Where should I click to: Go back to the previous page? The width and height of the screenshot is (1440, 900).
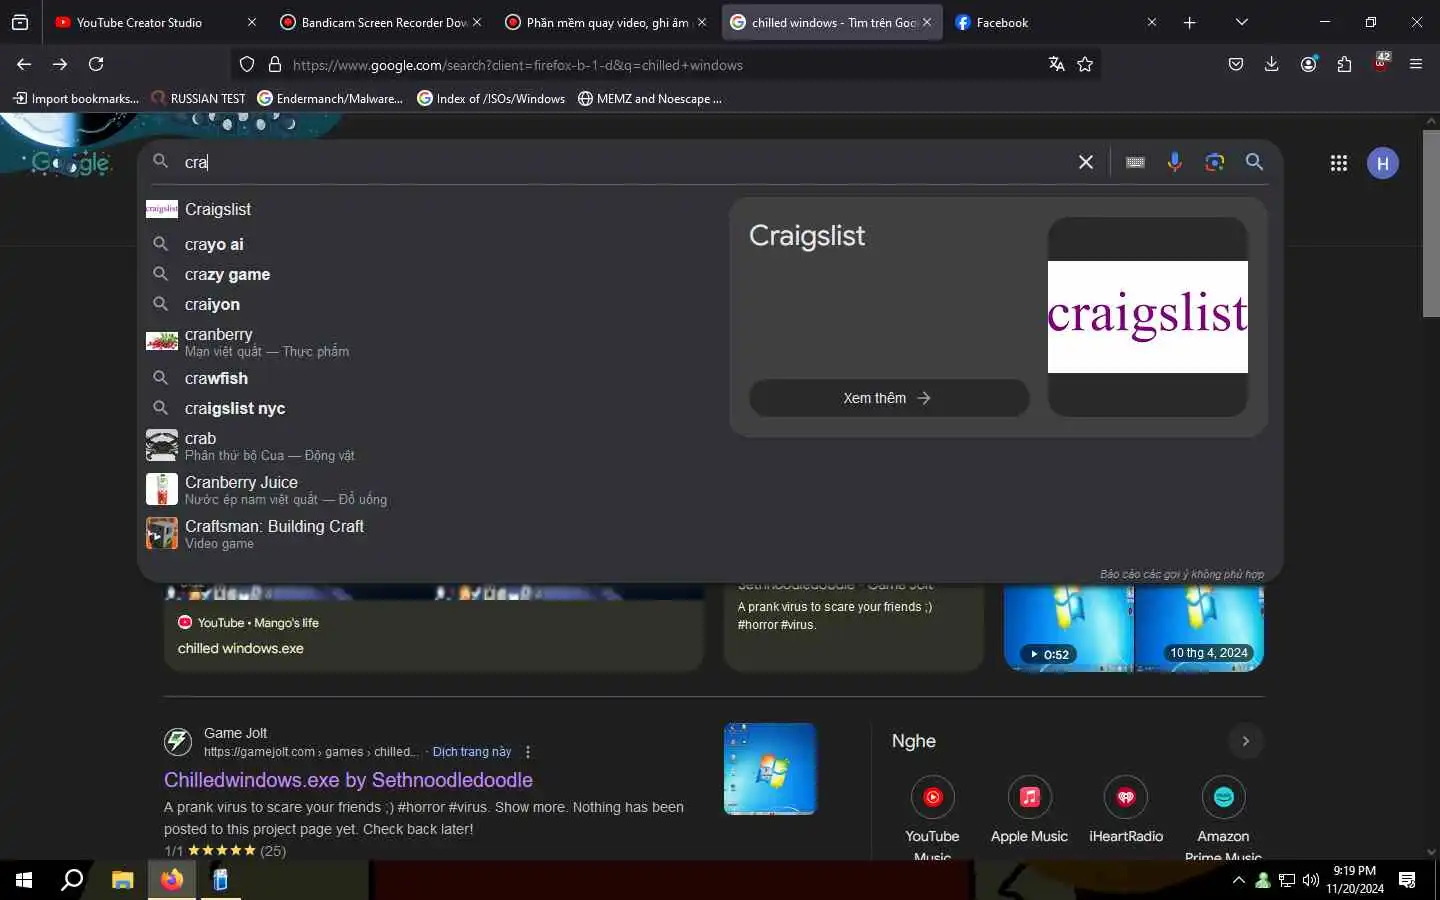click(24, 64)
